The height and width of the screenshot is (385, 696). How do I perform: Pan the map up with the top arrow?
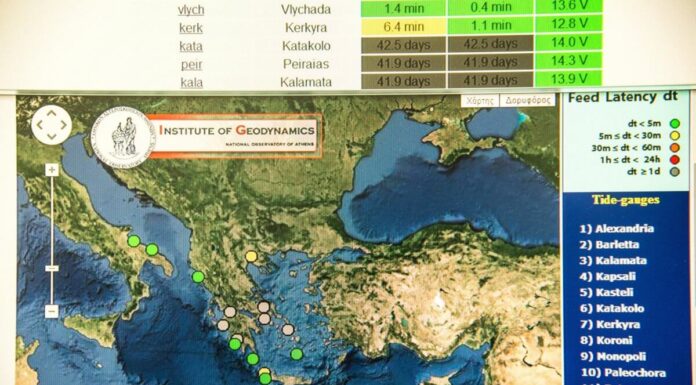click(x=52, y=114)
